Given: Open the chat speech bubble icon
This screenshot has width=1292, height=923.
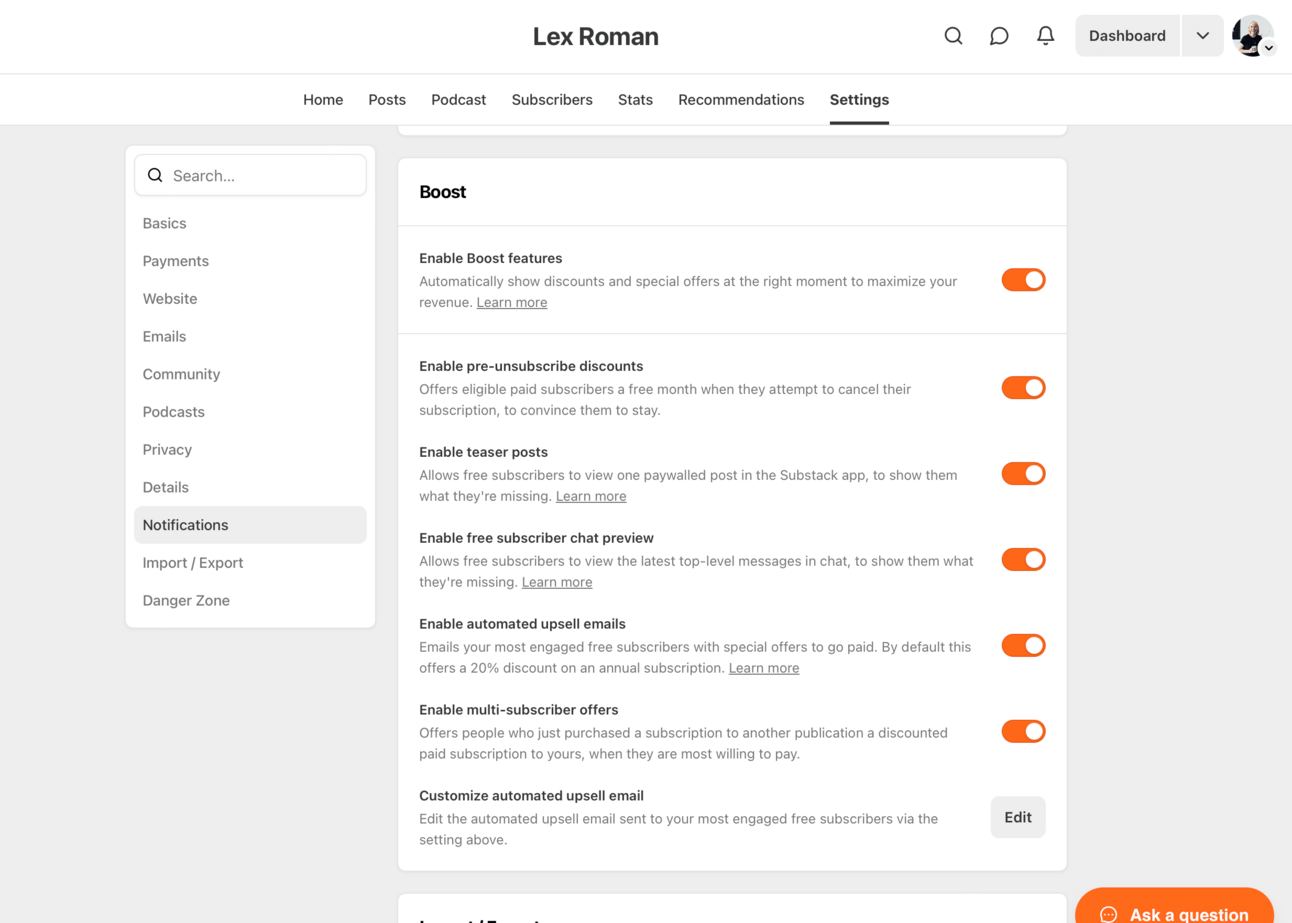Looking at the screenshot, I should [999, 36].
